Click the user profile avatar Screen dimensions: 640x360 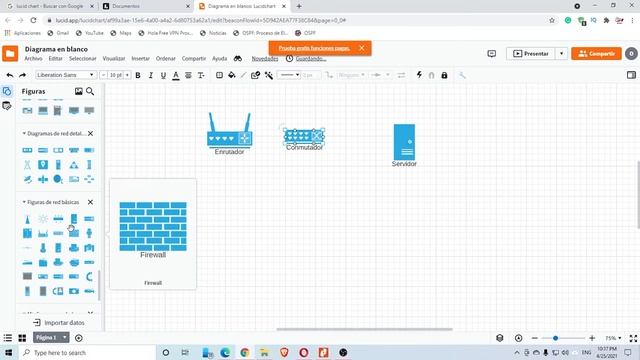[631, 53]
